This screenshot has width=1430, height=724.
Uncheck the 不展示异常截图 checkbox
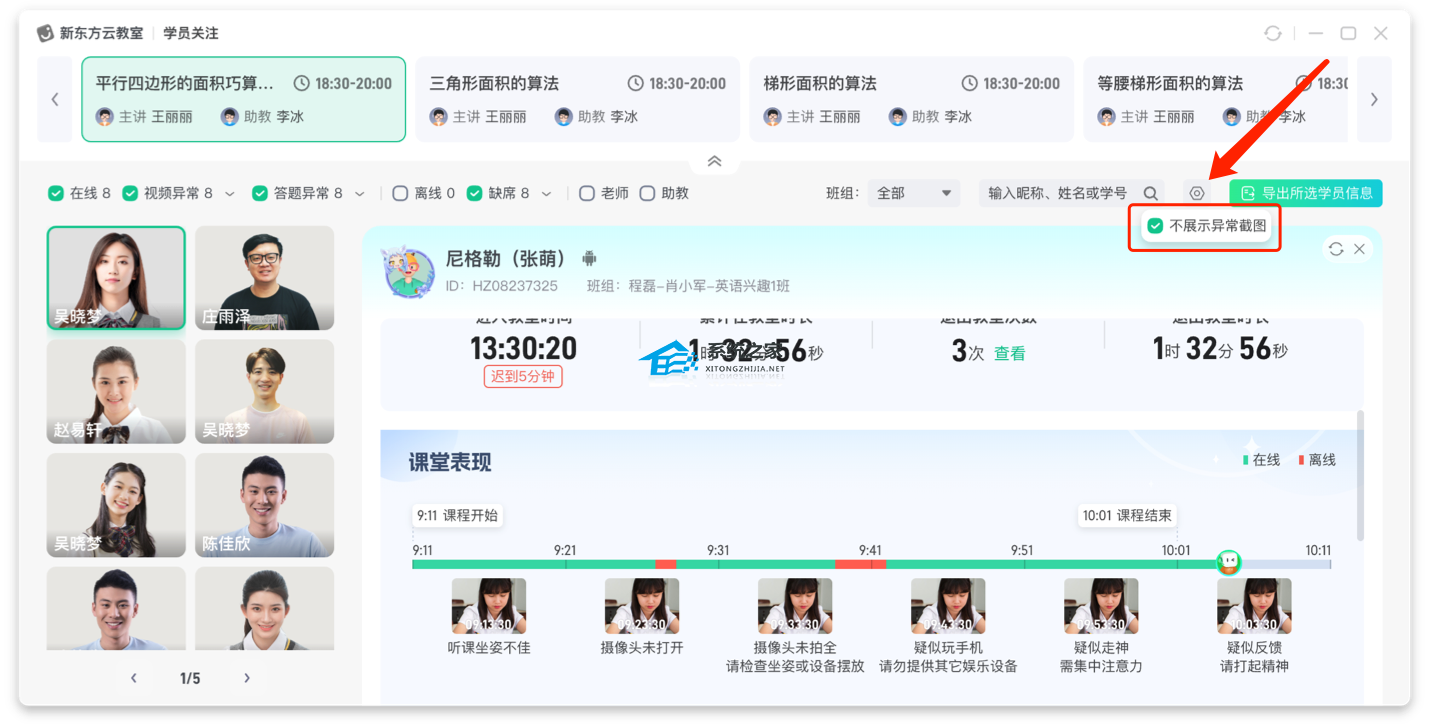coord(1155,226)
